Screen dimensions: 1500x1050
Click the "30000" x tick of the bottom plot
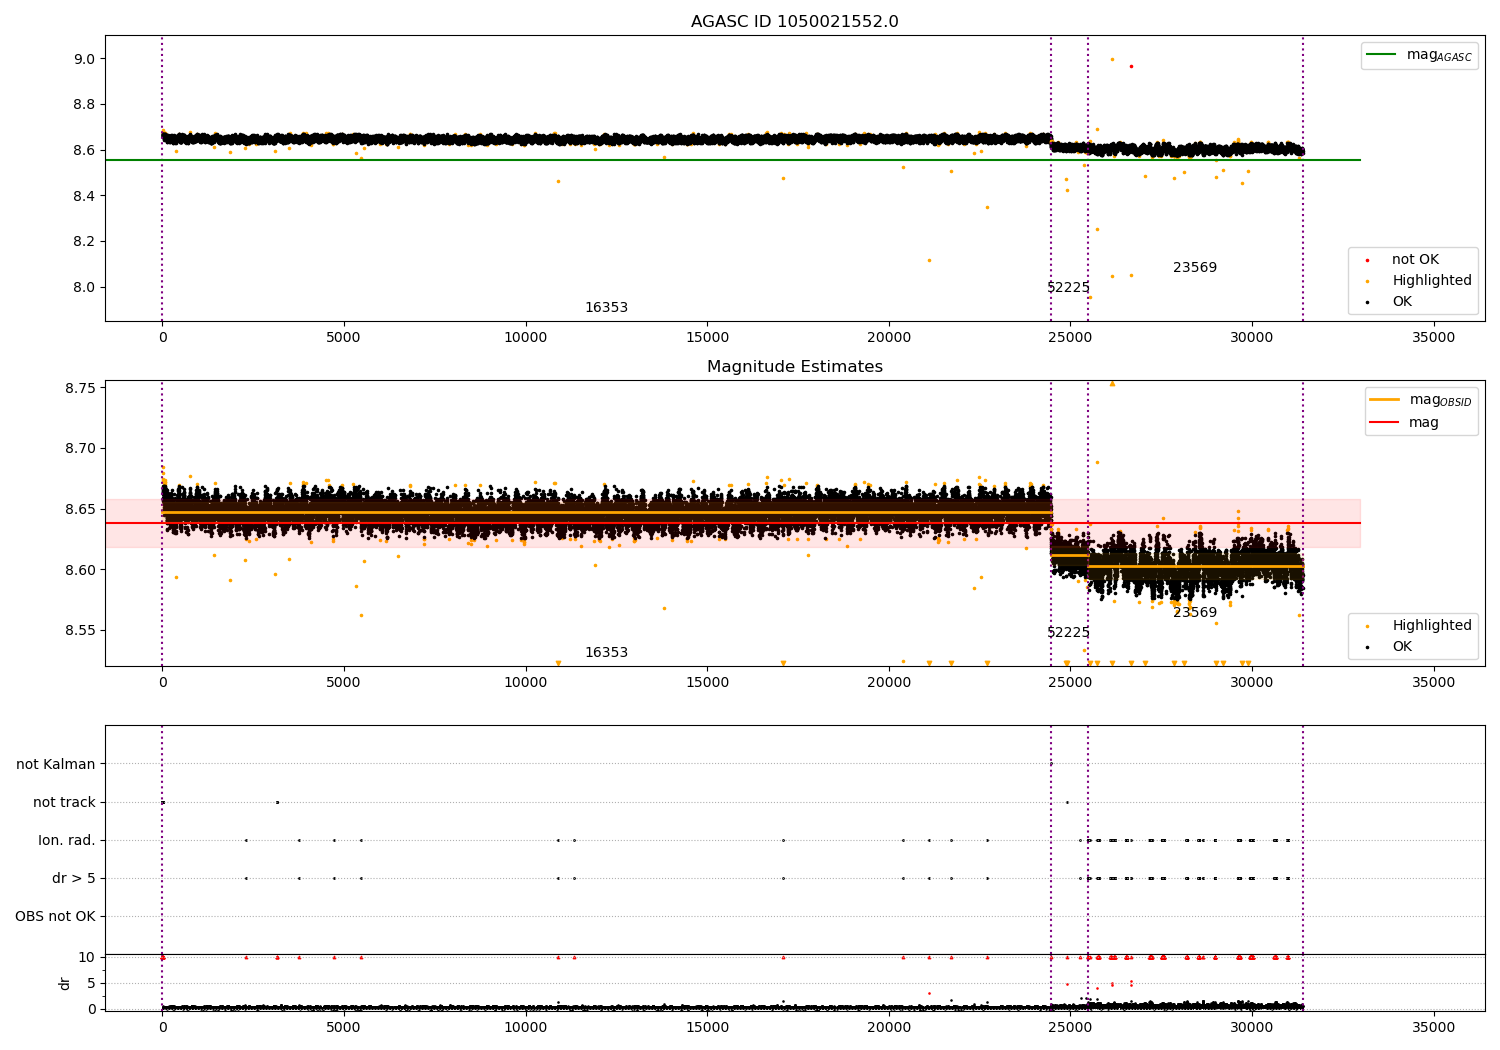[1251, 1028]
